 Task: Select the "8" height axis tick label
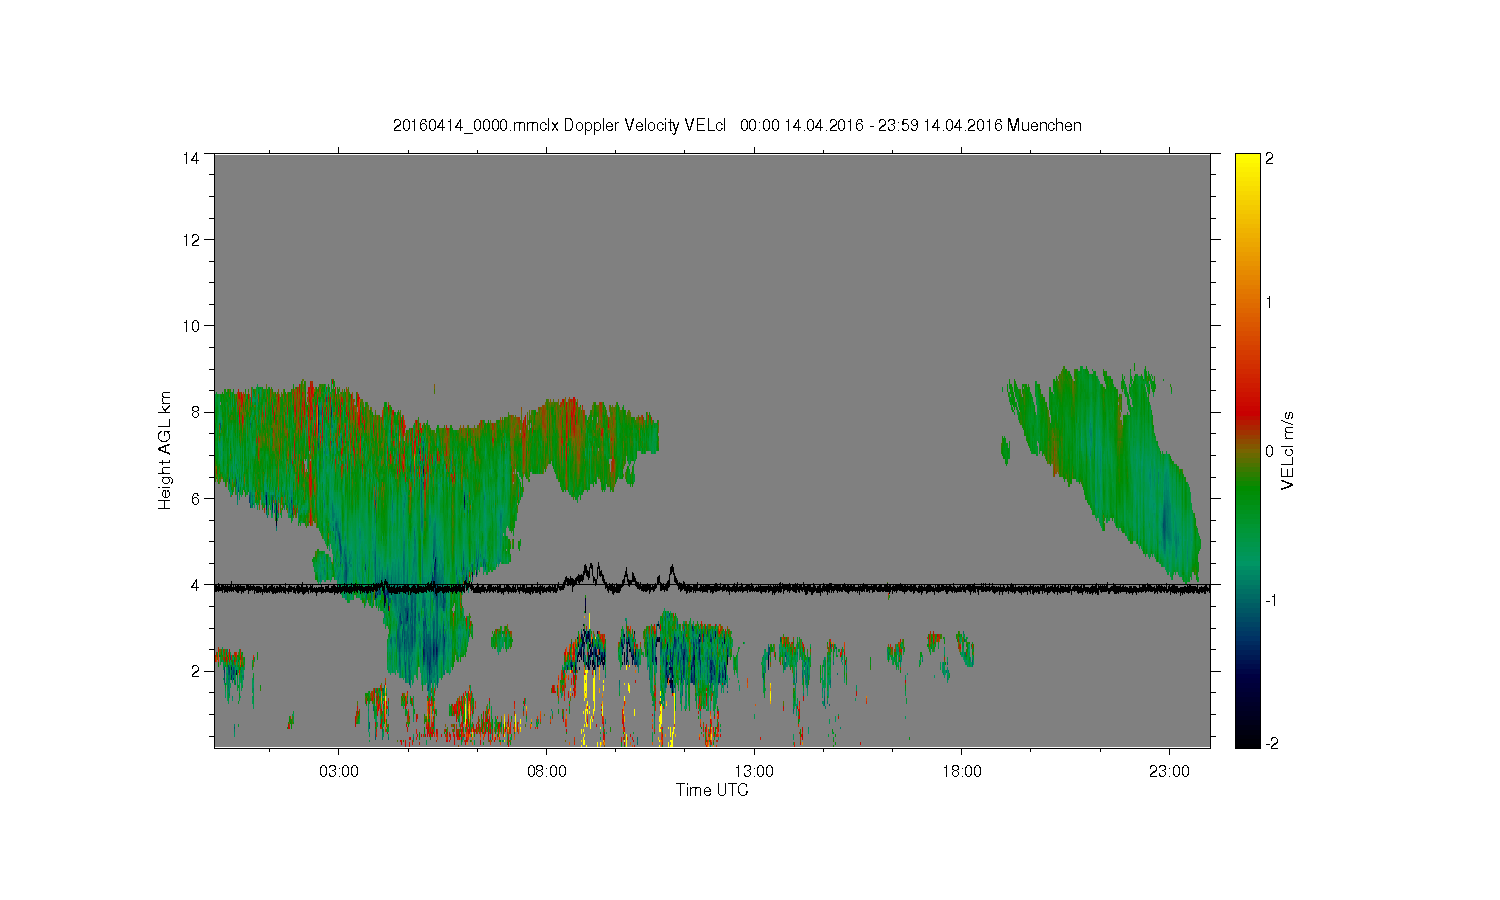tap(195, 412)
